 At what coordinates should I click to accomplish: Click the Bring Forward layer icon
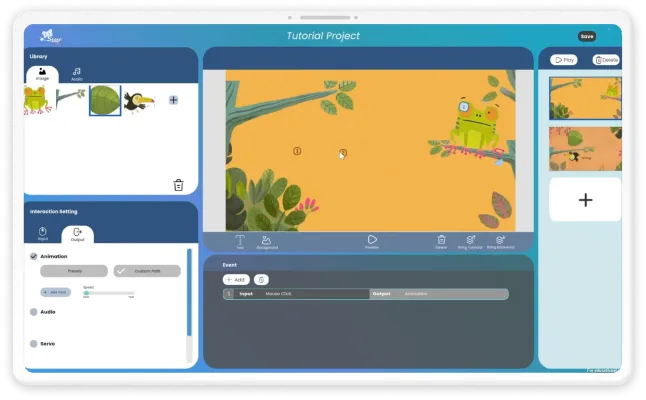470,241
